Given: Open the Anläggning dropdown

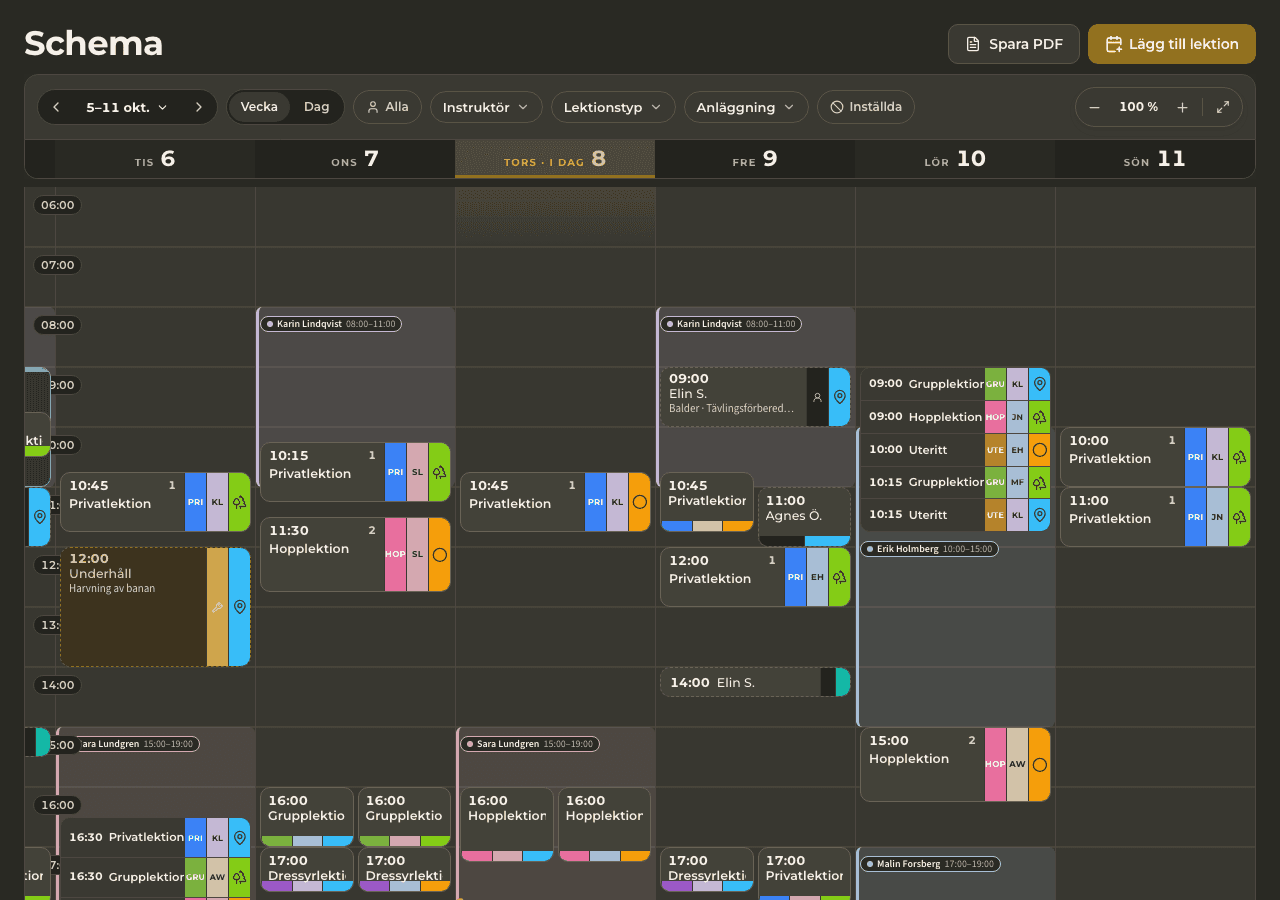Looking at the screenshot, I should tap(746, 107).
